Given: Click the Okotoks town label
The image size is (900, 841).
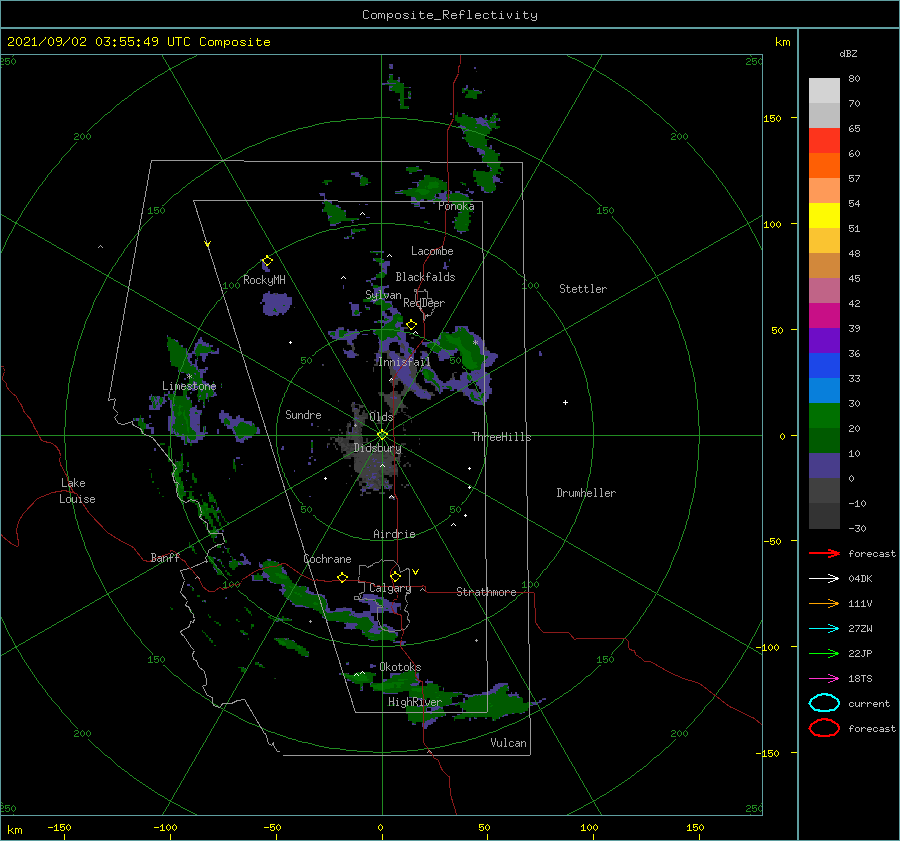Looking at the screenshot, I should 400,667.
